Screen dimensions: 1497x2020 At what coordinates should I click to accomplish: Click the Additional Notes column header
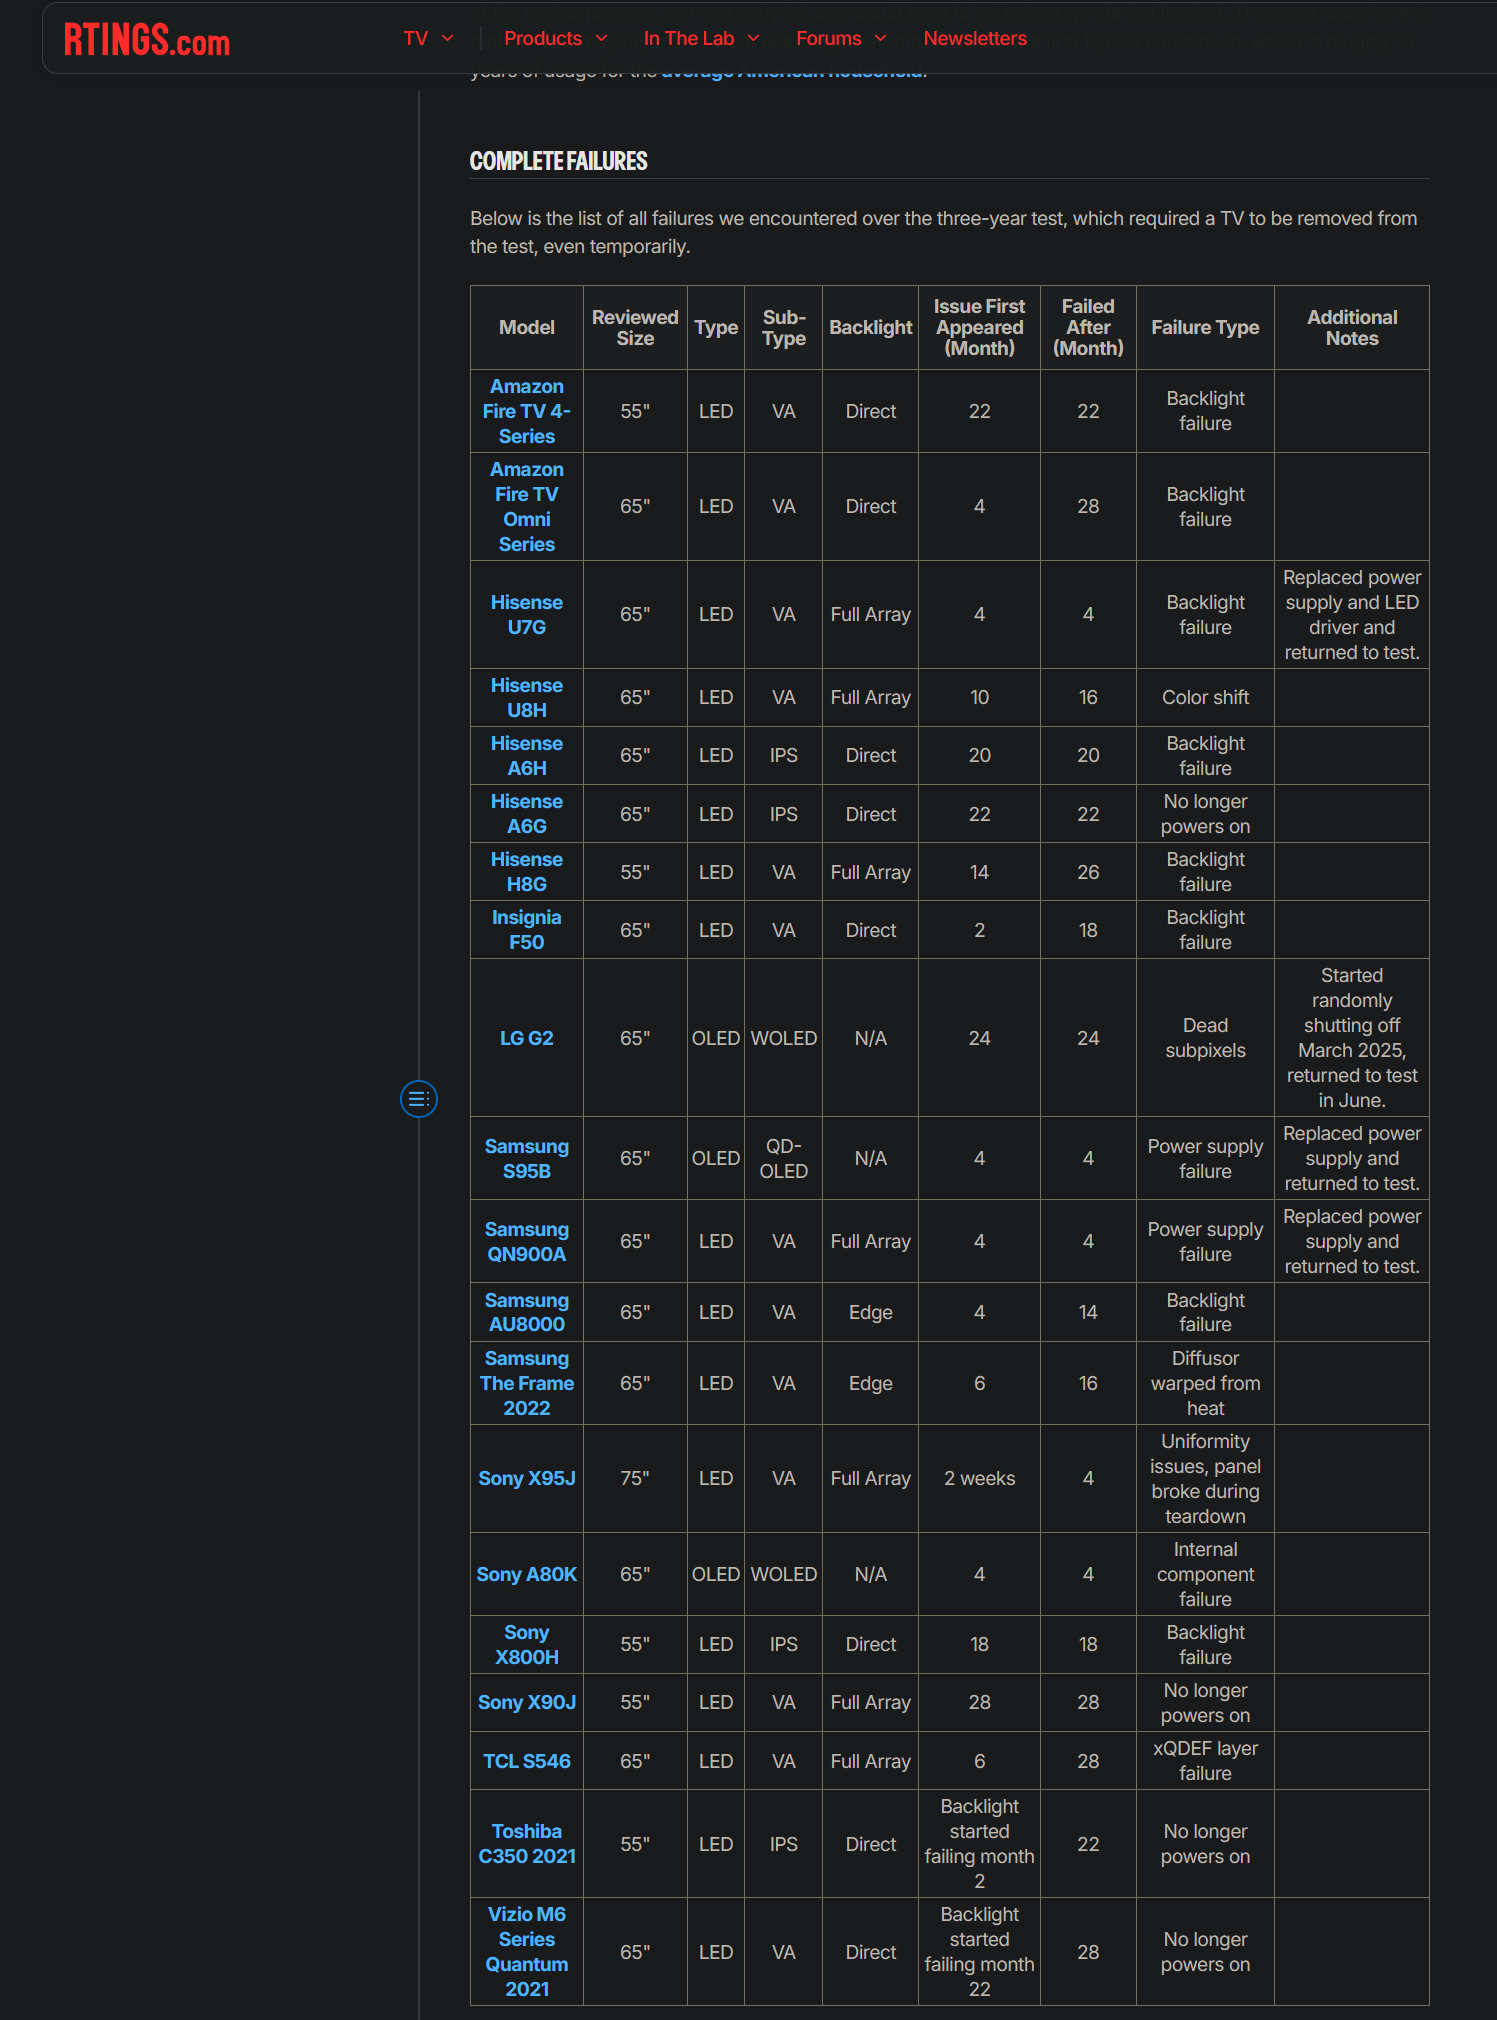(1352, 328)
